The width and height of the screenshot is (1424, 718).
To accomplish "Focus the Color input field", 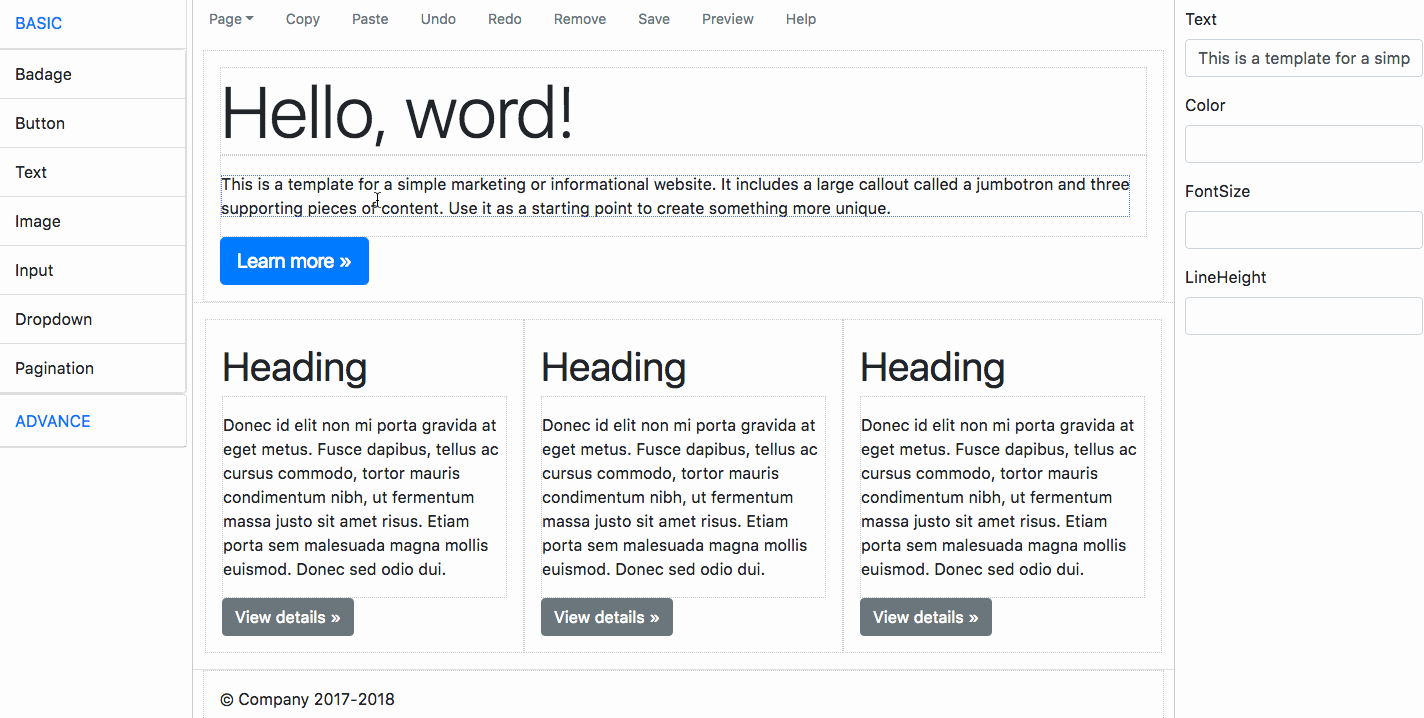I will click(1303, 144).
